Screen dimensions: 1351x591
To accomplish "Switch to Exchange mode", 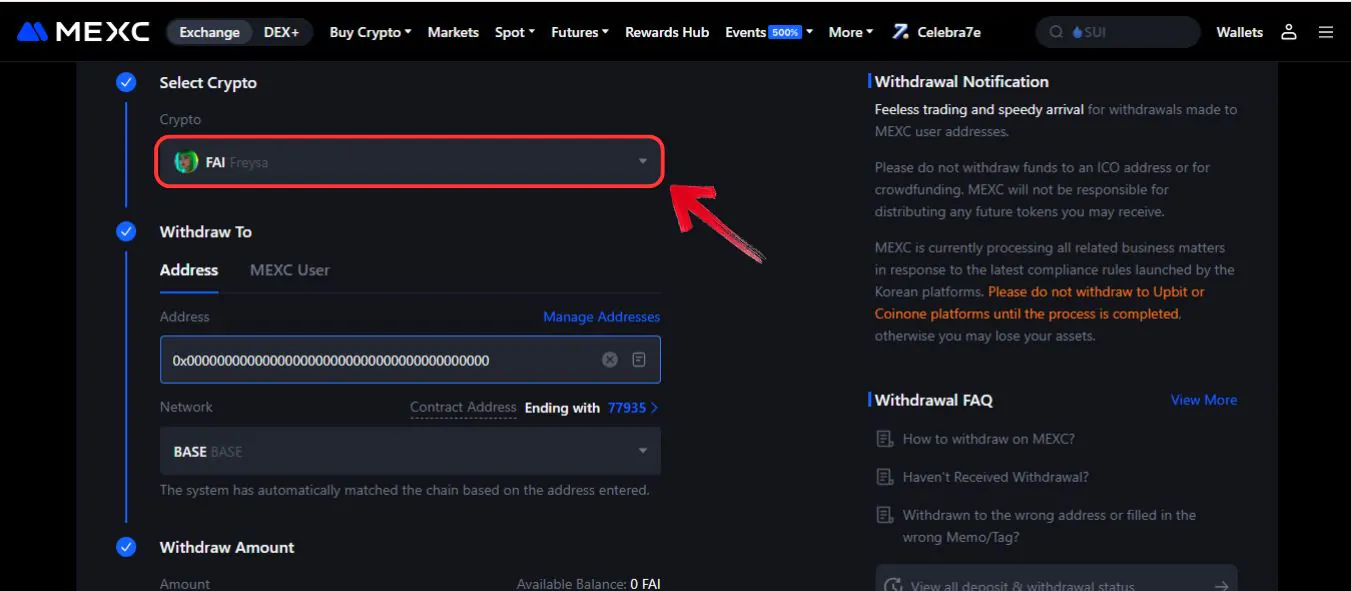I will [210, 32].
